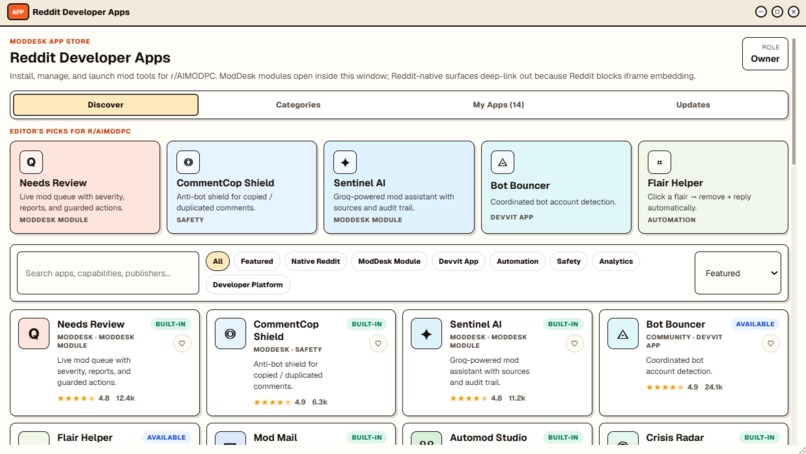Select the All filter chip

(x=217, y=261)
